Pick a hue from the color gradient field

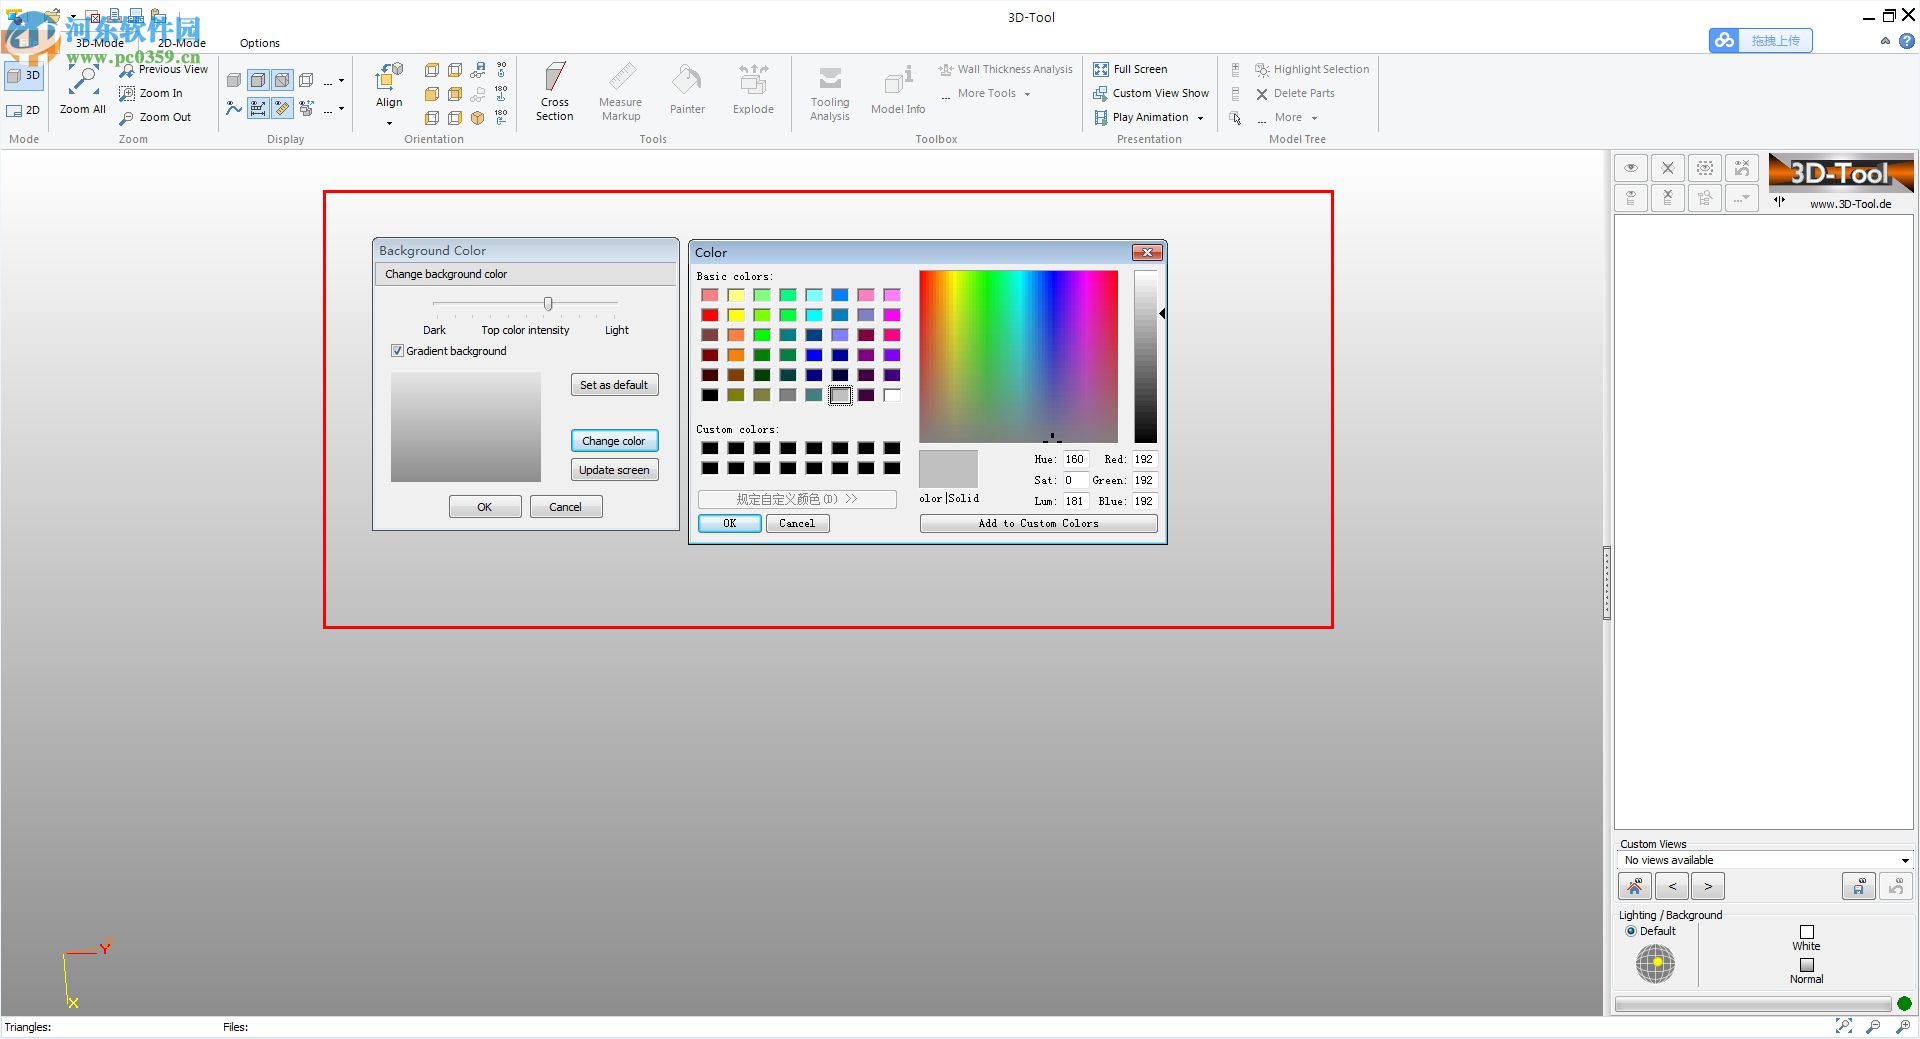(1018, 356)
